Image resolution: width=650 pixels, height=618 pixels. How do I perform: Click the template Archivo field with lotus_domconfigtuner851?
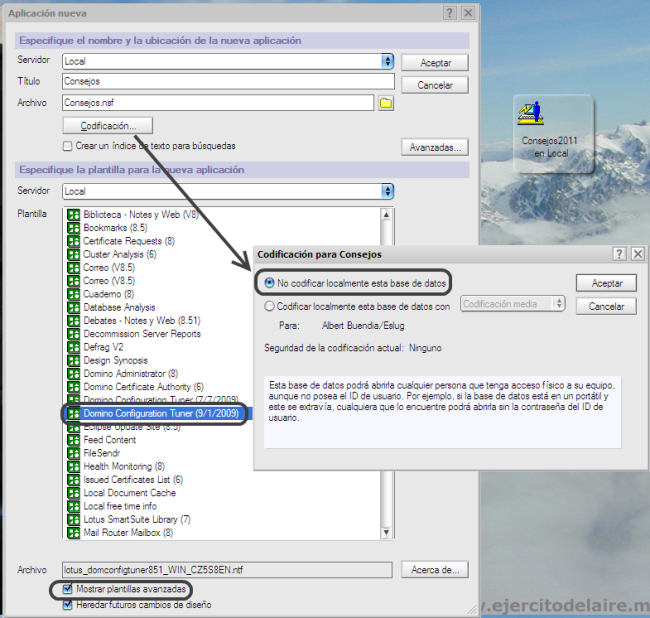point(227,570)
